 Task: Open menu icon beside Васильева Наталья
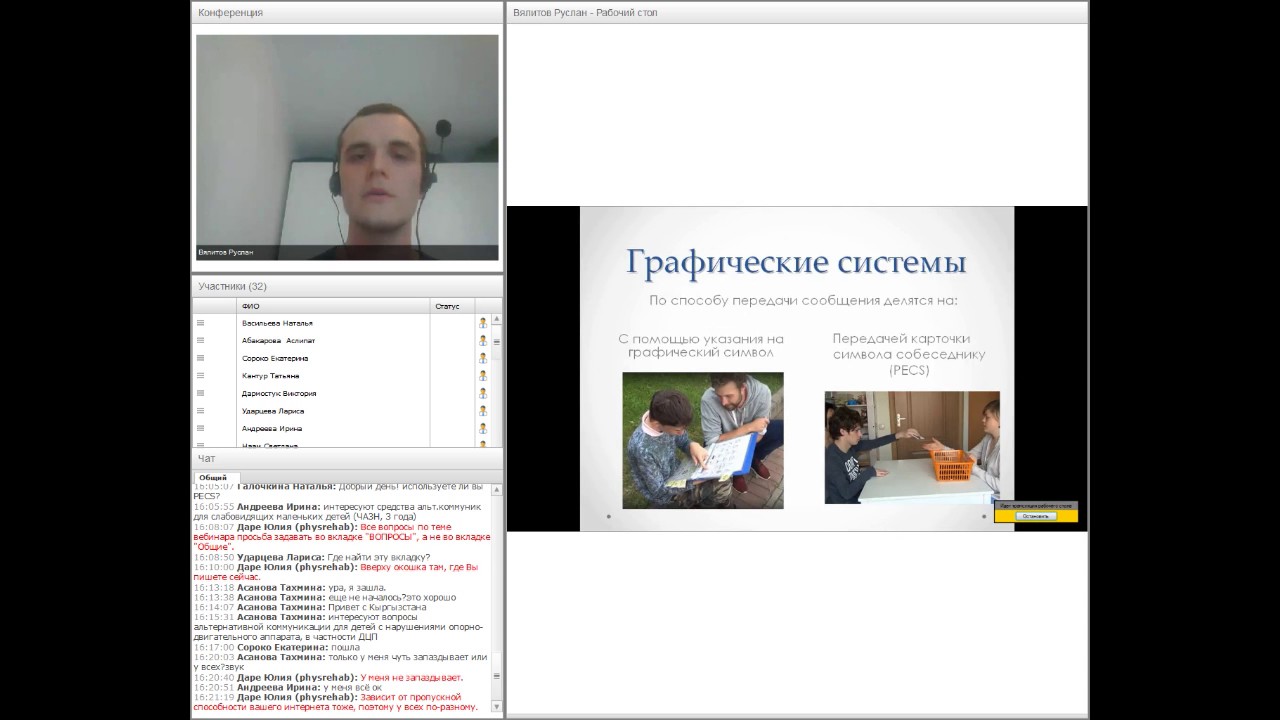(200, 323)
